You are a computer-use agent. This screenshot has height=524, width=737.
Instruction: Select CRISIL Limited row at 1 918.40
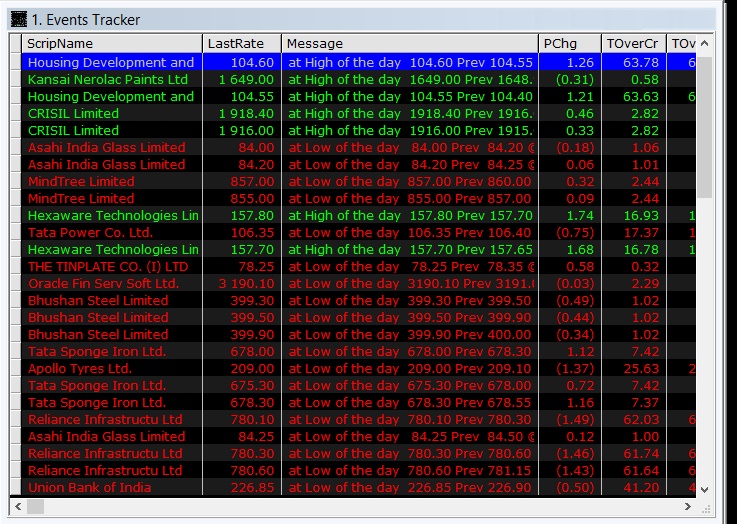(358, 113)
